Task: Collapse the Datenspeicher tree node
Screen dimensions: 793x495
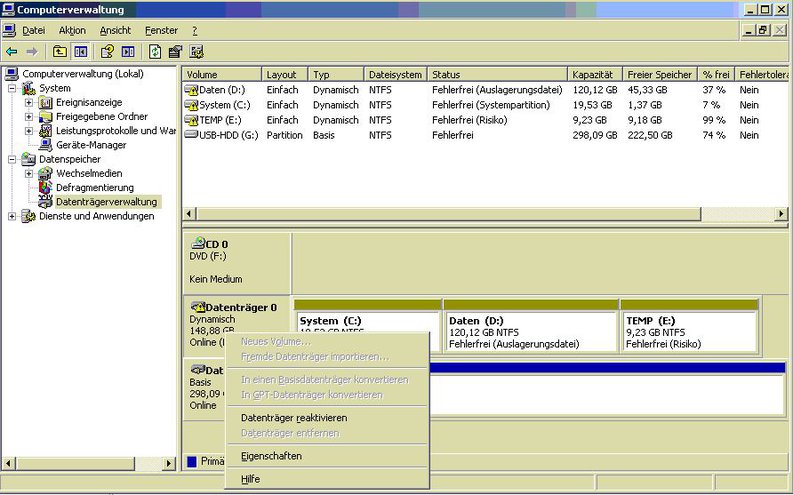Action: [12, 159]
